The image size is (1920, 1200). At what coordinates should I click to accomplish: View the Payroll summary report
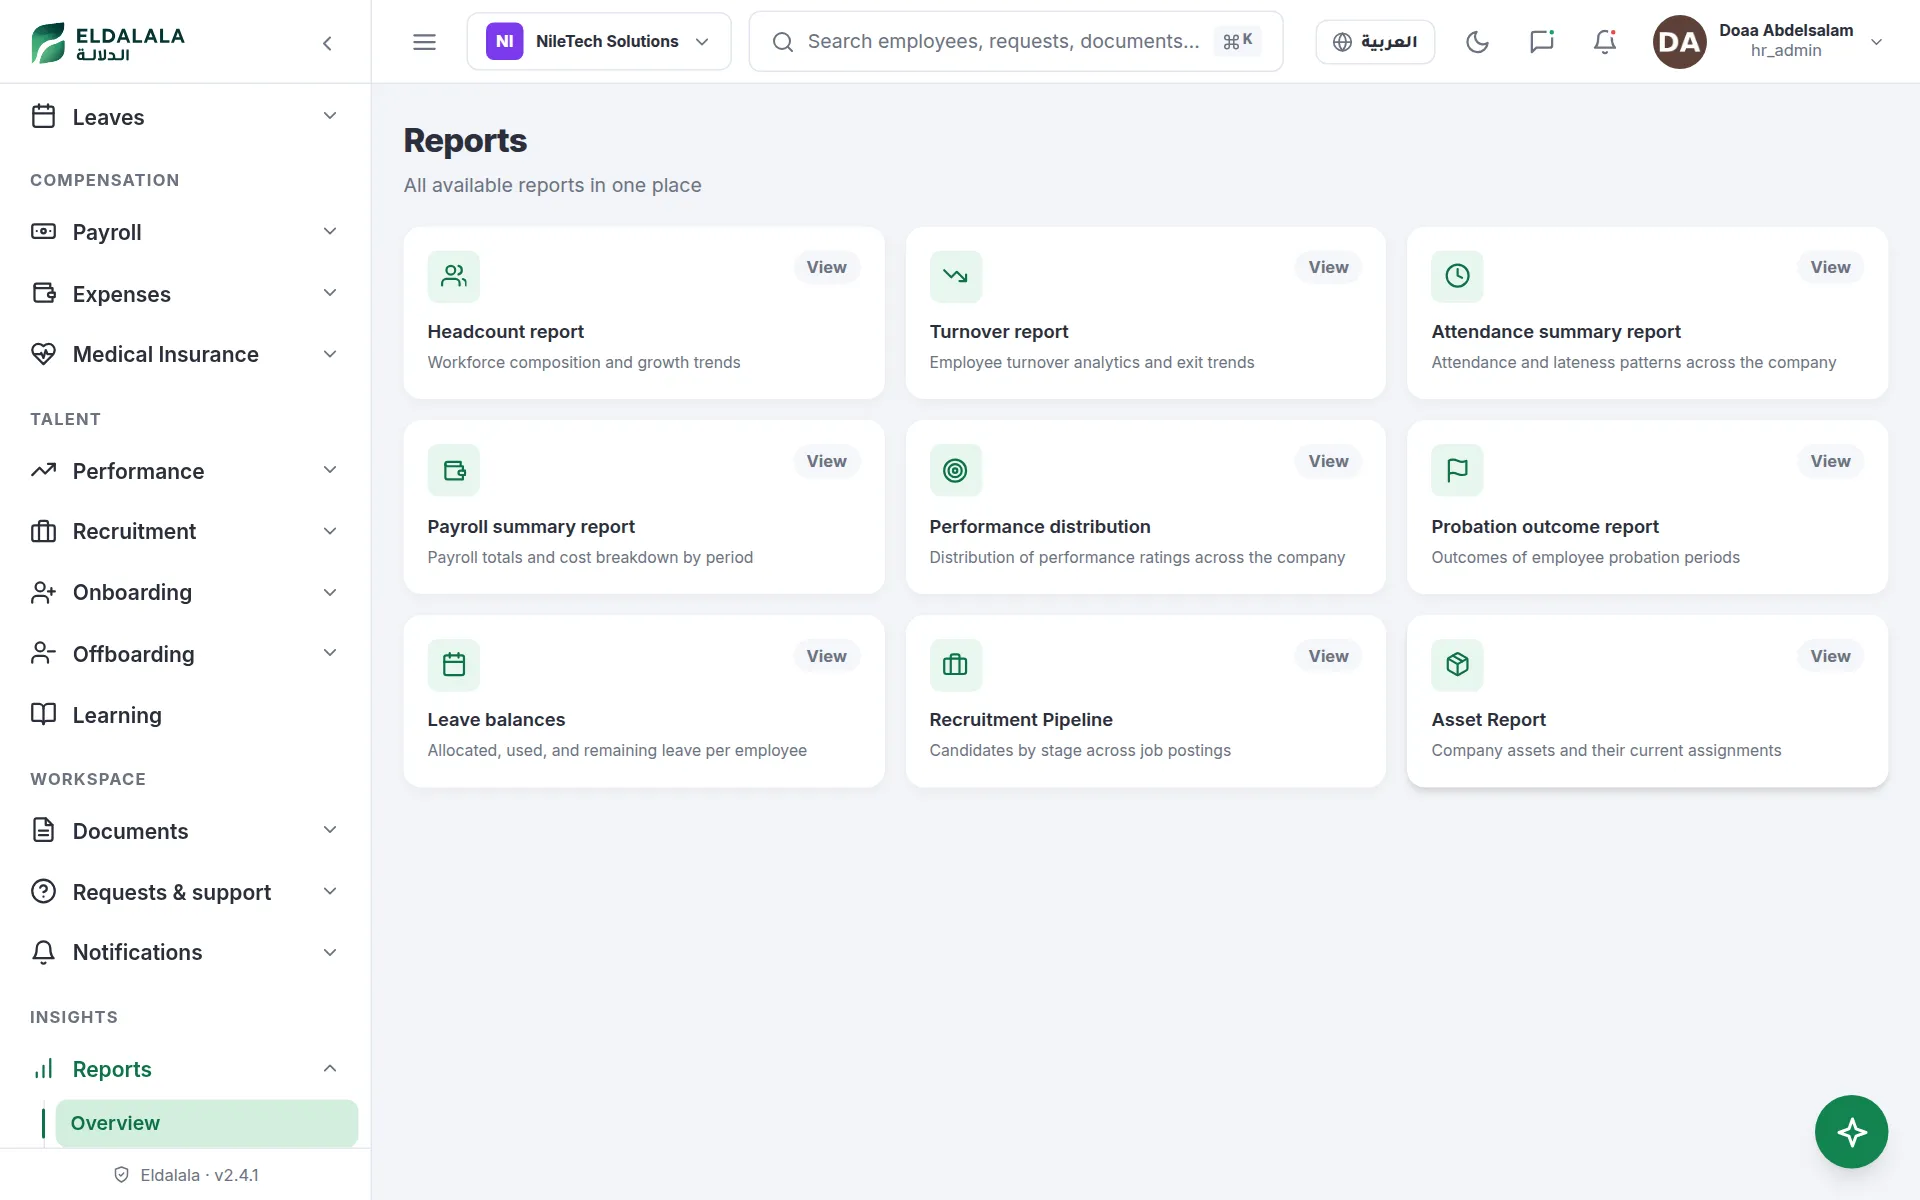(x=826, y=461)
